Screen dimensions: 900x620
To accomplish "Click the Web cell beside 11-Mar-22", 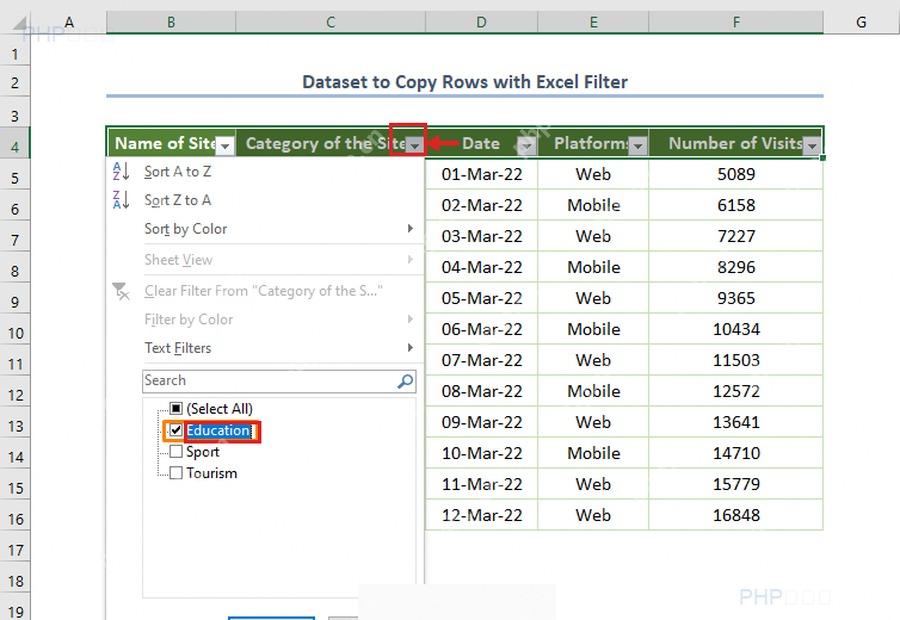I will pyautogui.click(x=593, y=484).
